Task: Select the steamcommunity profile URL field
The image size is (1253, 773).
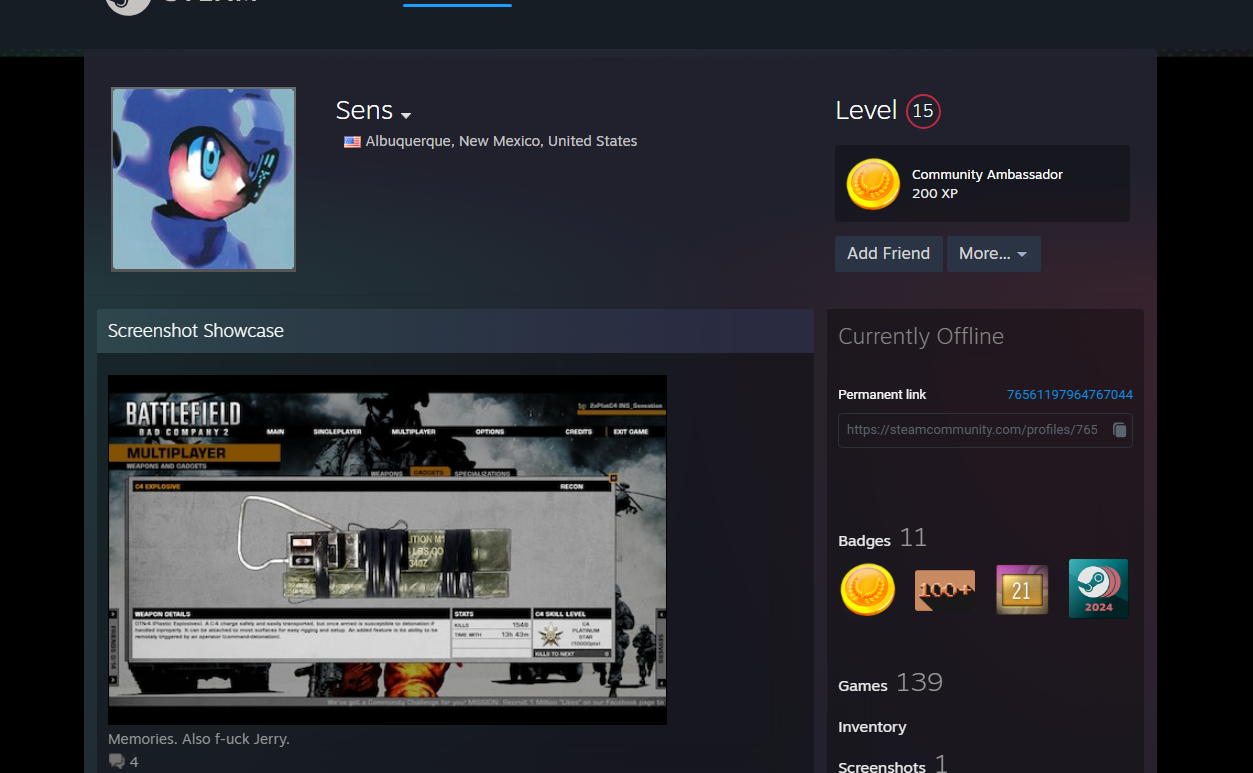Action: 985,430
